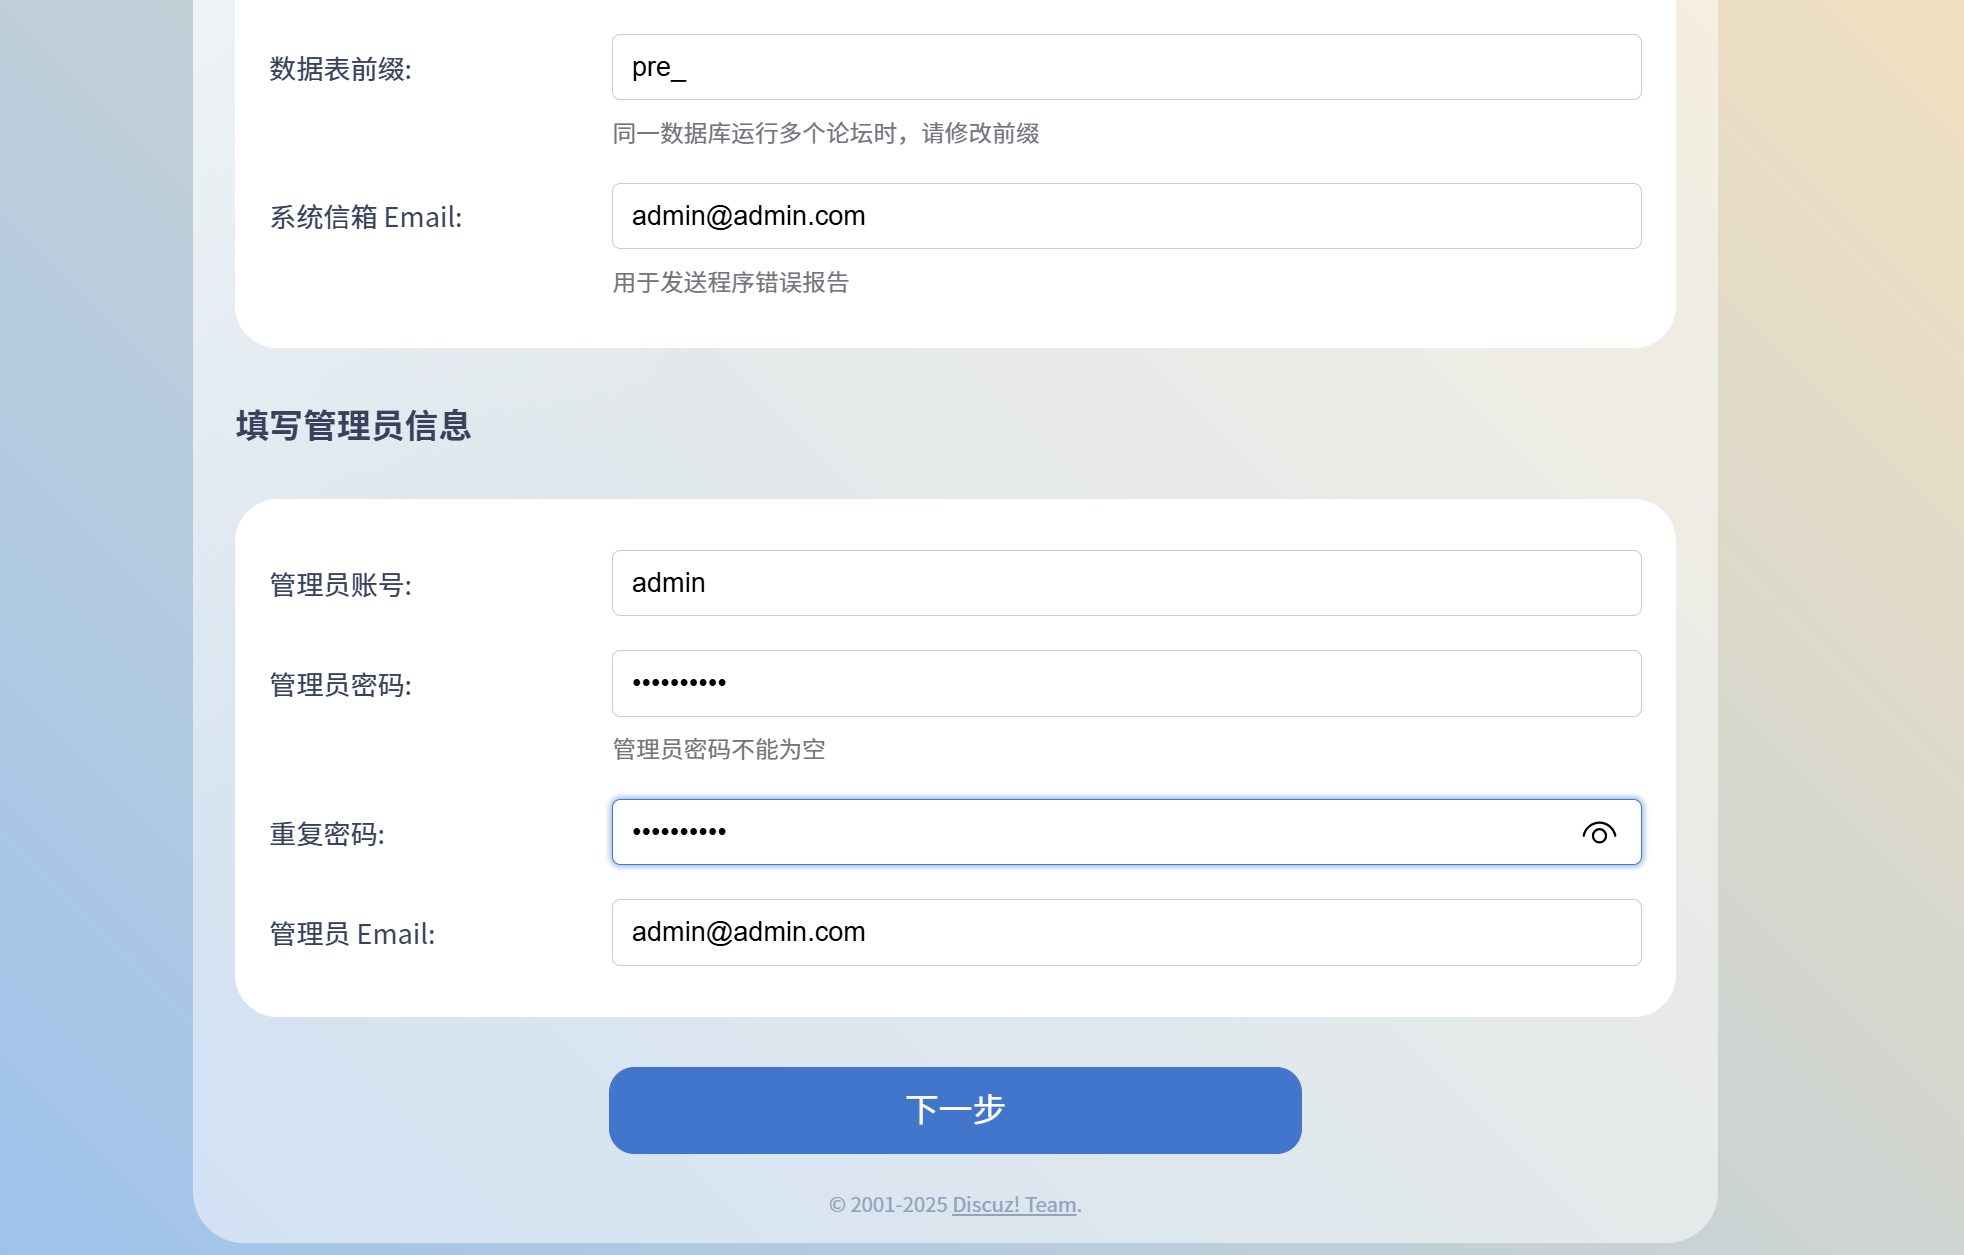Focus the 管理员密码 password field

point(1126,683)
